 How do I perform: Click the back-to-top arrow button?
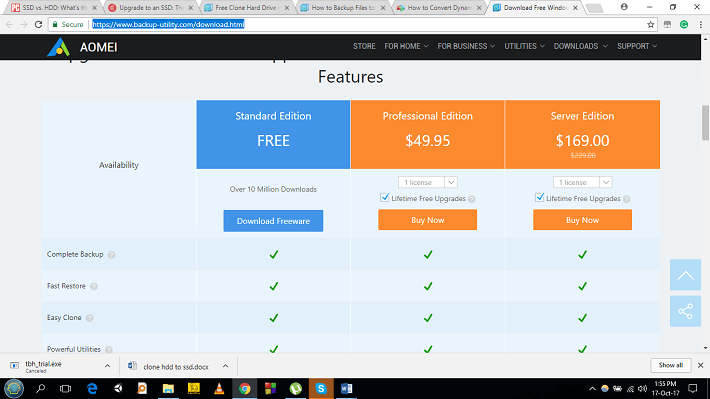685,275
